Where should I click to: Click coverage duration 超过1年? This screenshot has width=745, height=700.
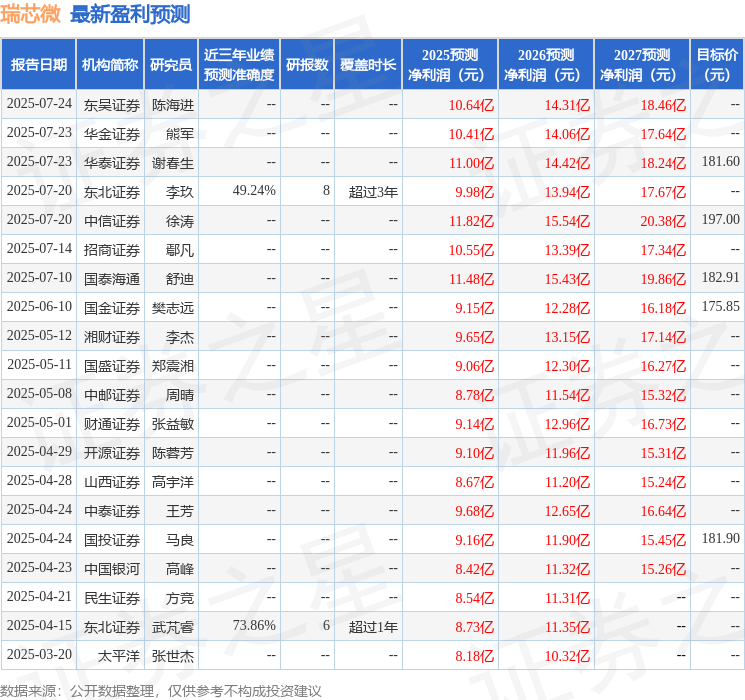click(373, 627)
